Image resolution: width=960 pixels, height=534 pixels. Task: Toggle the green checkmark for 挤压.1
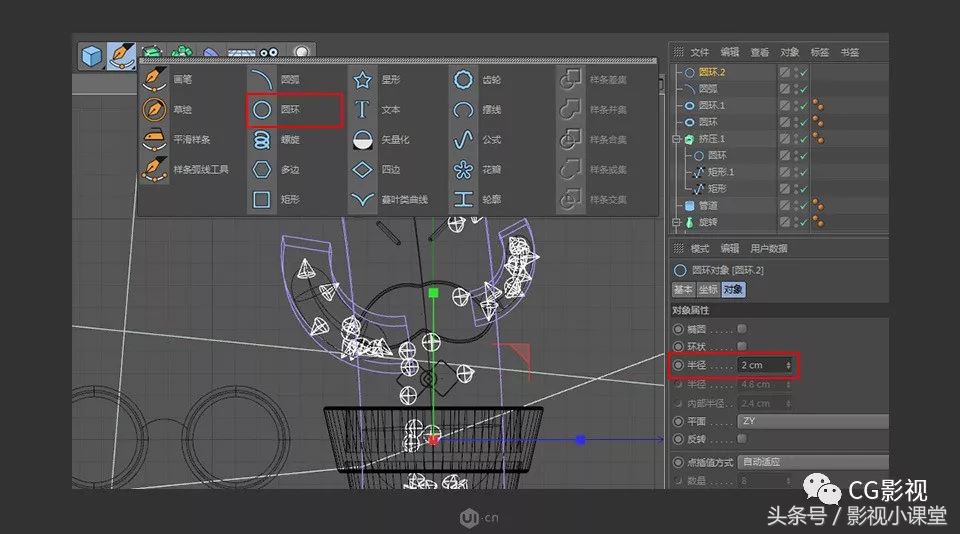804,139
